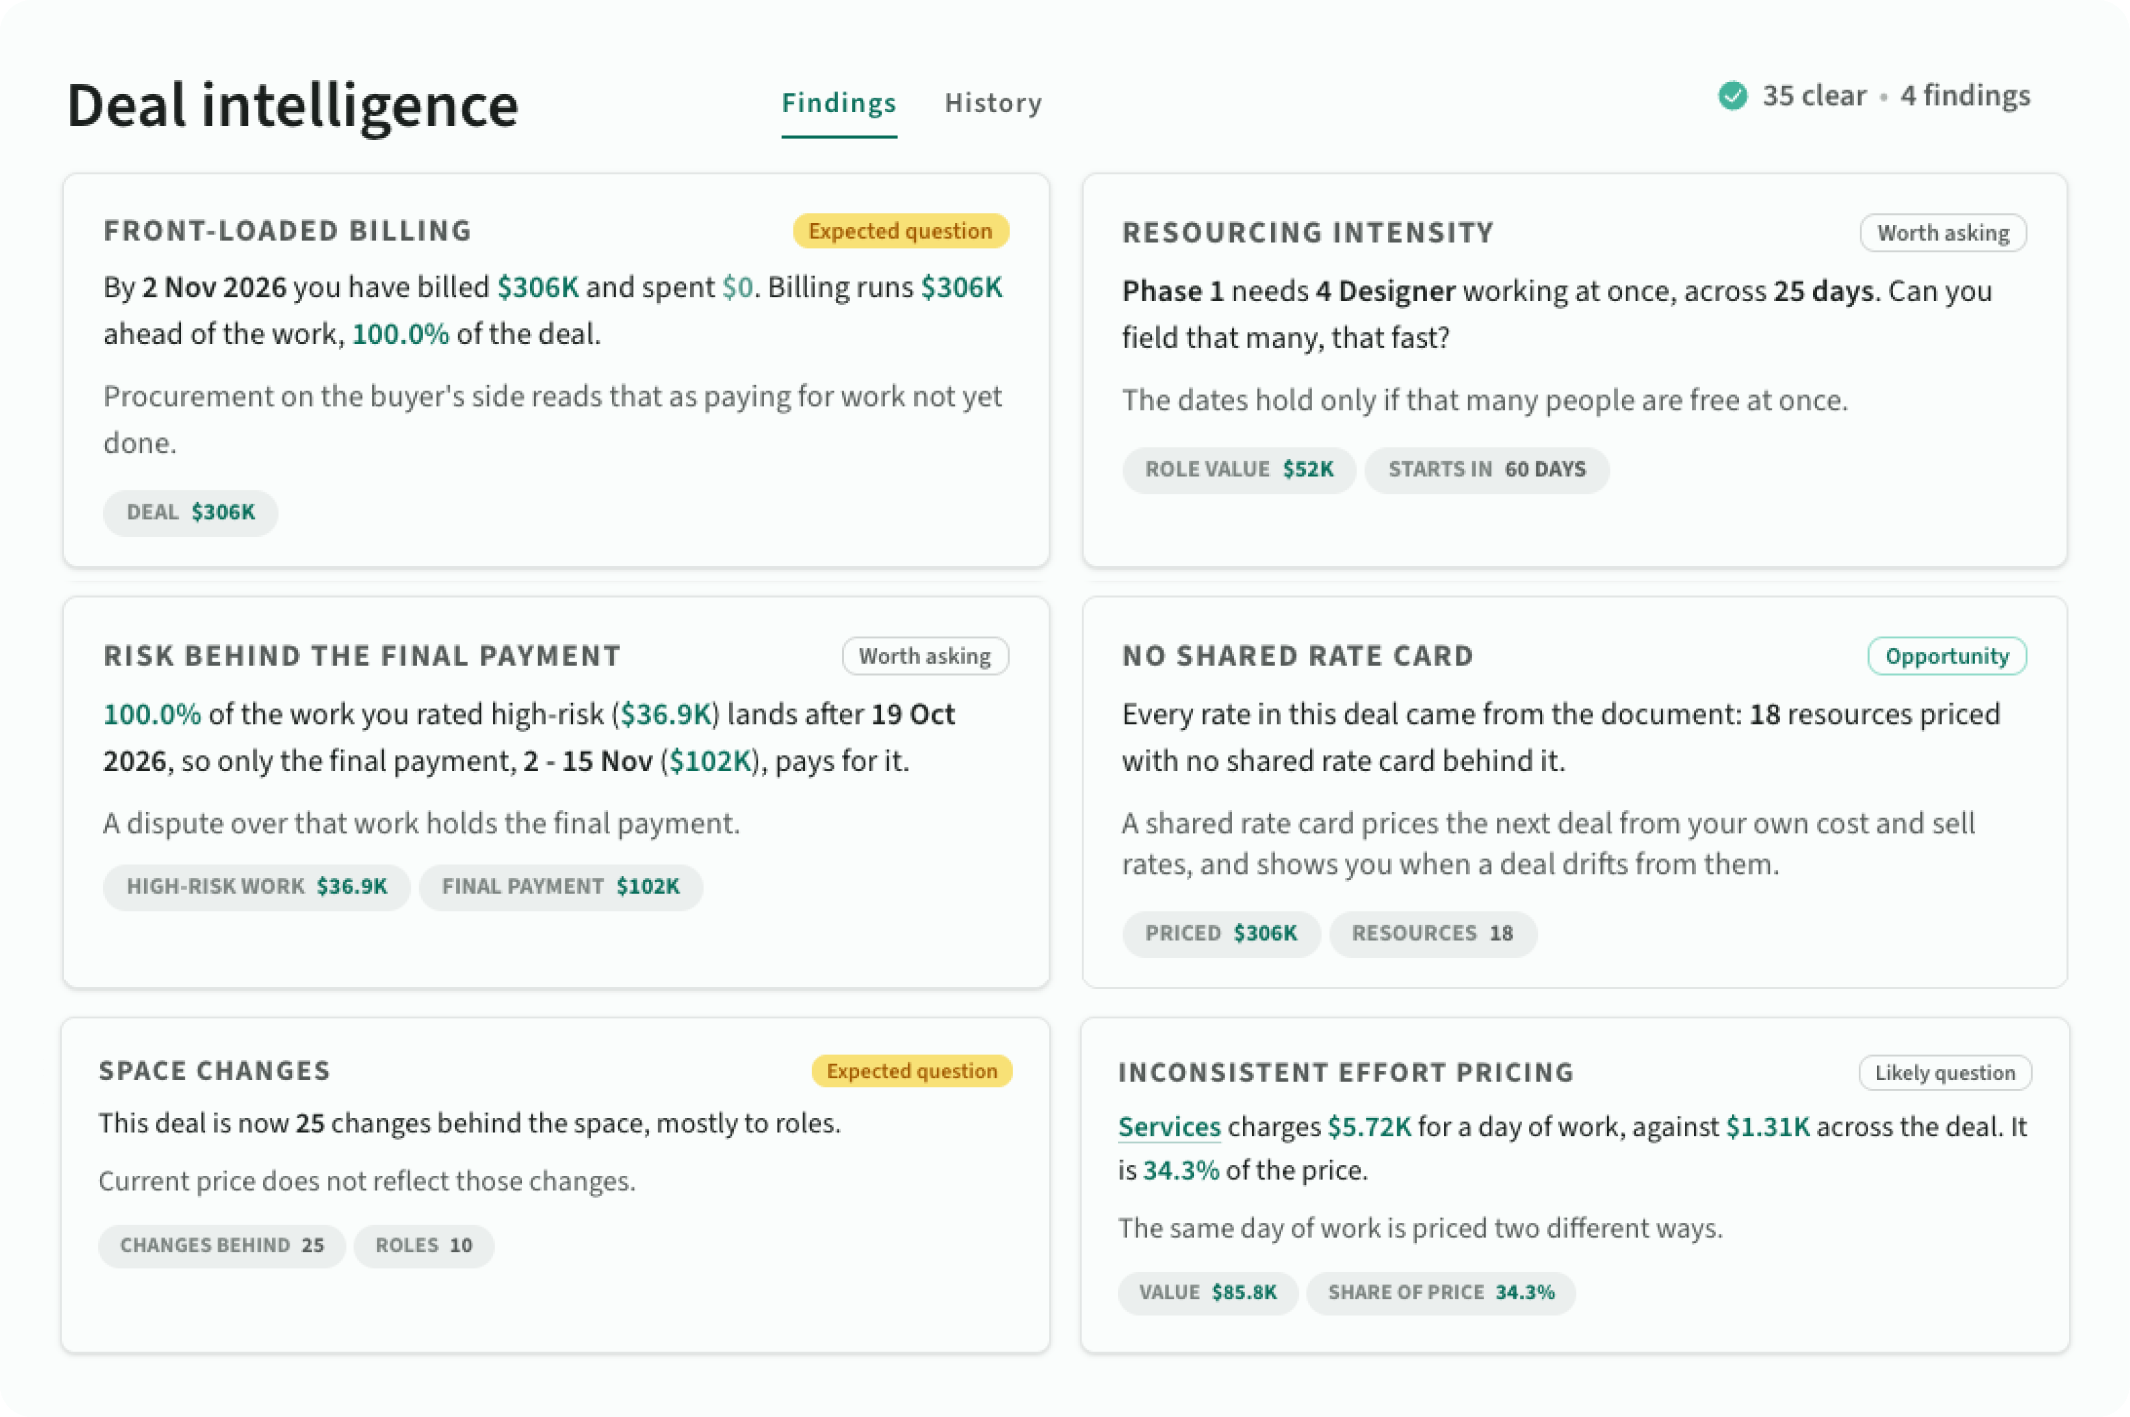Click the SPACE CHANGES card heading
This screenshot has width=2130, height=1417.
(x=214, y=1071)
